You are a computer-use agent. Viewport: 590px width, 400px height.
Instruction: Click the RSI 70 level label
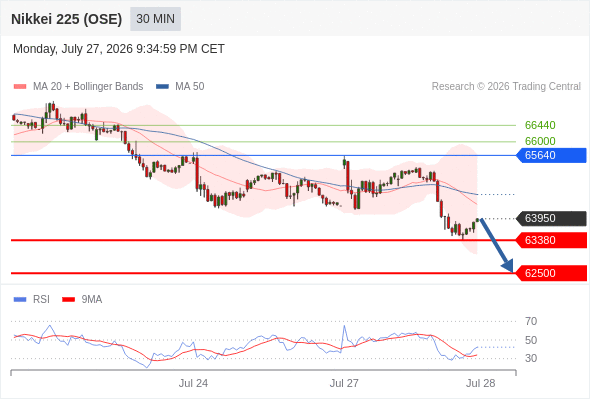(531, 321)
